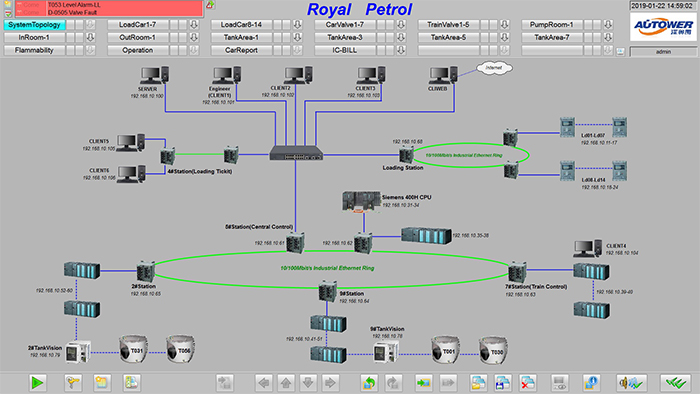
Task: Open the SystemTopology screen tab
Action: coord(34,25)
